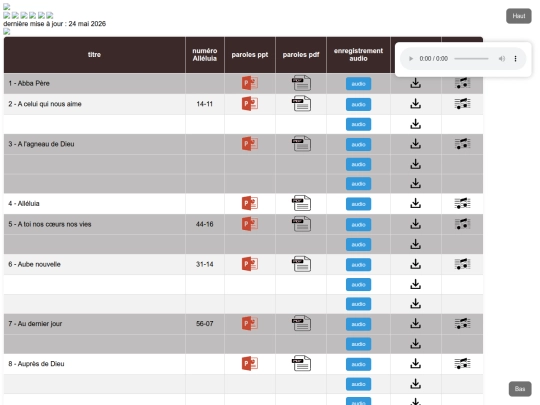Open PowerPoint for A toi nos cœurs nos vies
The width and height of the screenshot is (540, 405).
pos(250,224)
